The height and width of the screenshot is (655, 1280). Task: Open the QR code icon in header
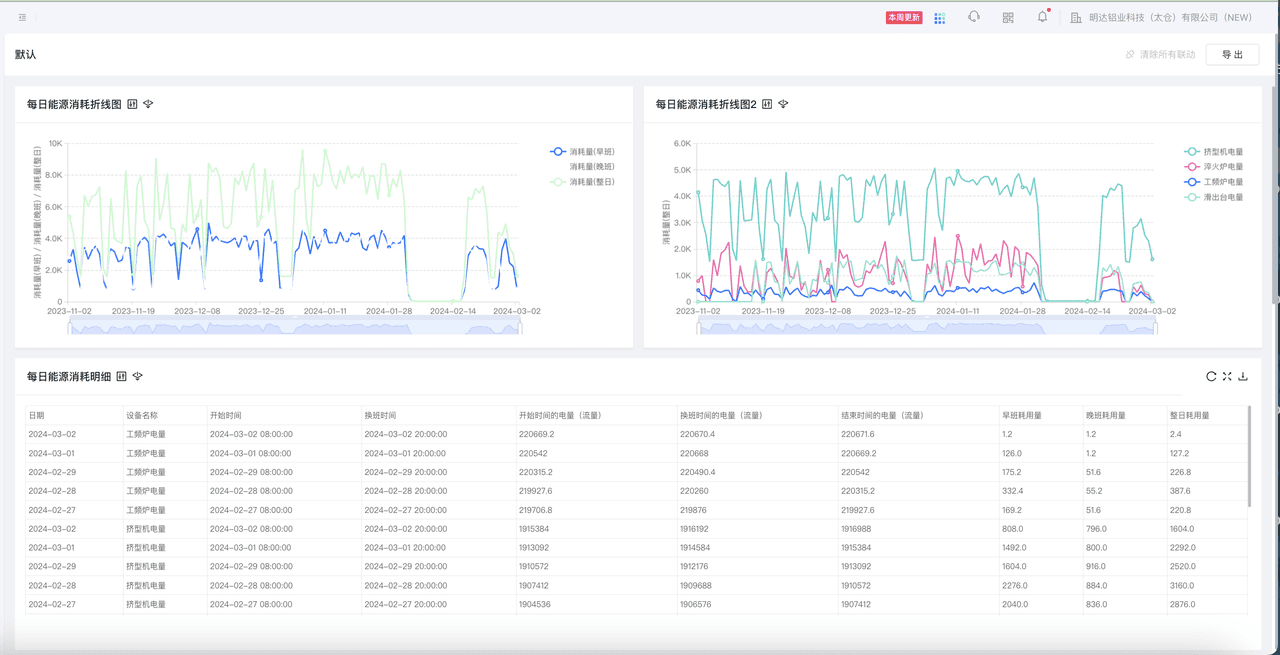[x=1008, y=18]
